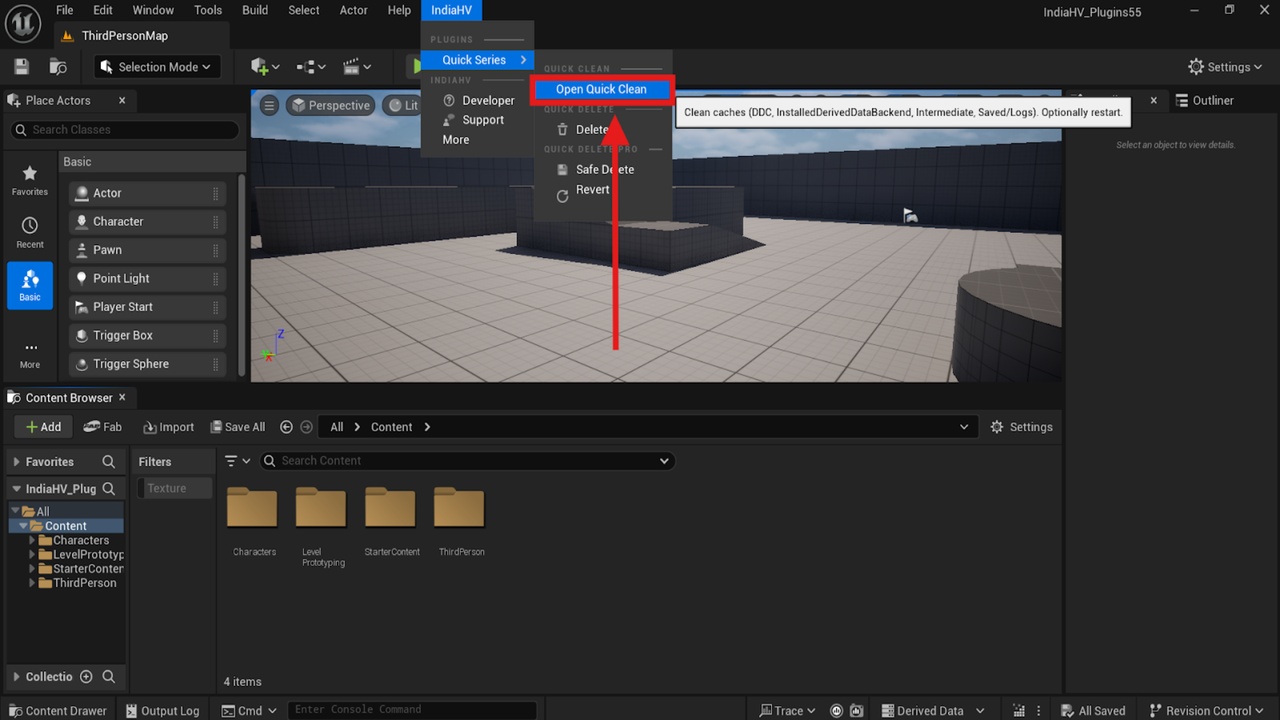Open the Favorites category in Place Actors

pyautogui.click(x=30, y=181)
